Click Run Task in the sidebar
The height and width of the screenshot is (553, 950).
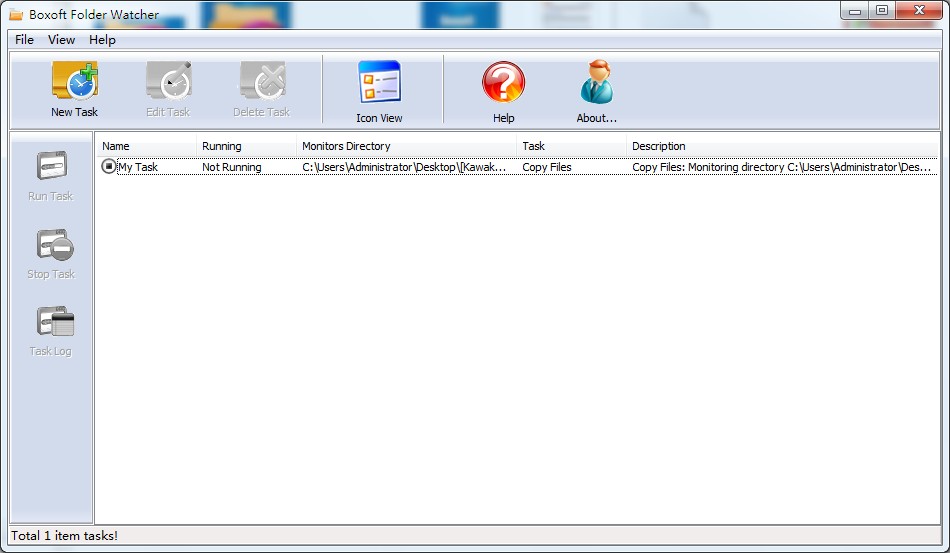[51, 176]
